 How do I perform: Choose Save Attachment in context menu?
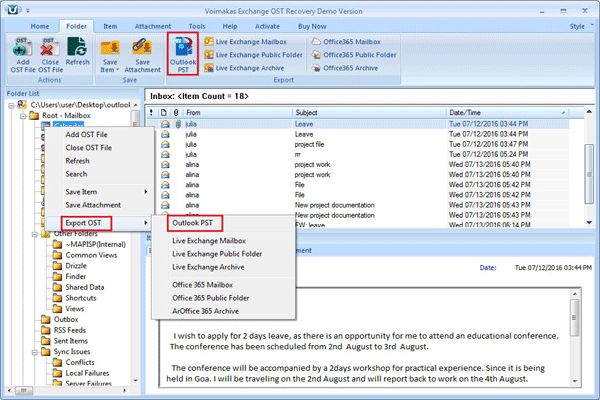click(99, 205)
